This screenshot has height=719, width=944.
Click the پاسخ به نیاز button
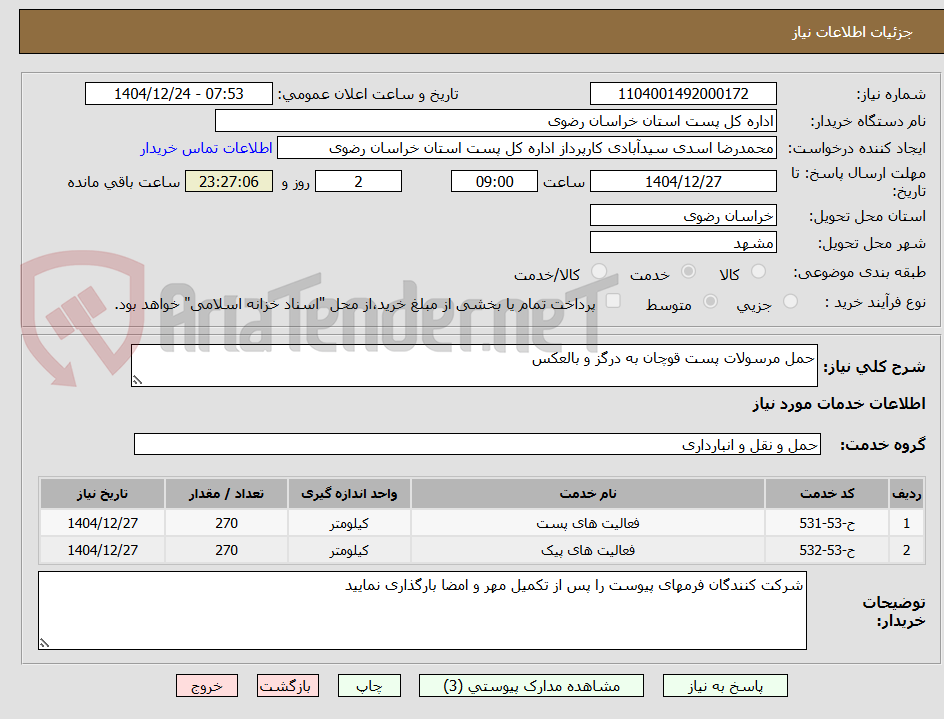(x=725, y=686)
